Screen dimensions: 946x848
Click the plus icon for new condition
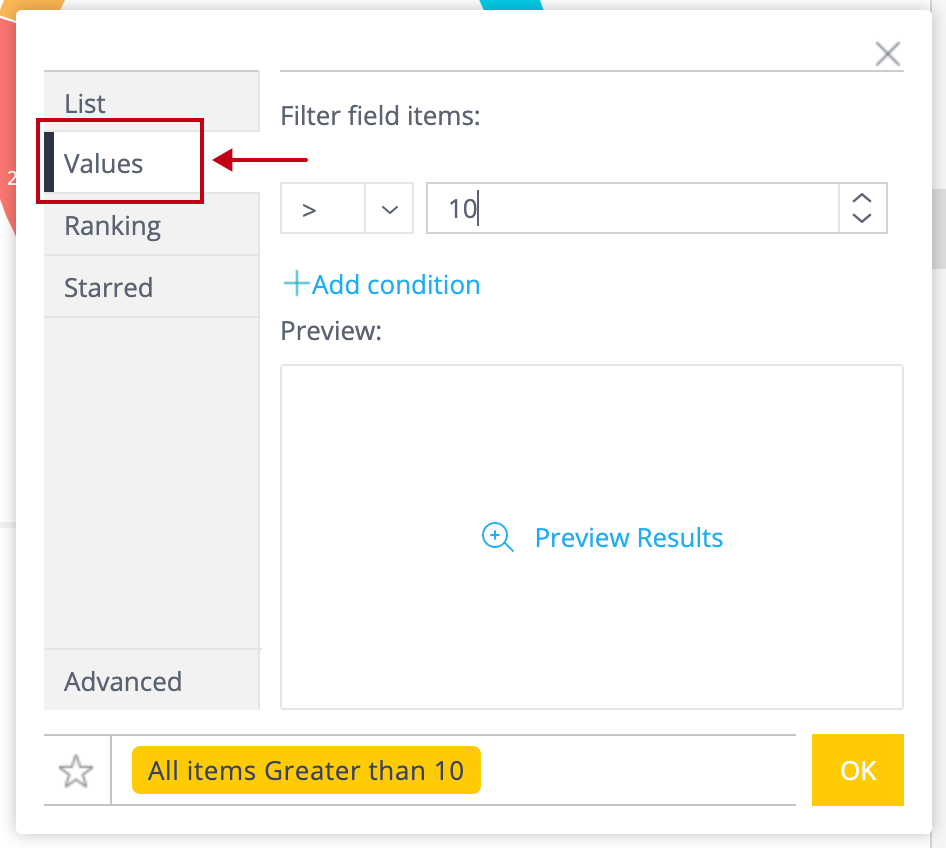coord(296,284)
